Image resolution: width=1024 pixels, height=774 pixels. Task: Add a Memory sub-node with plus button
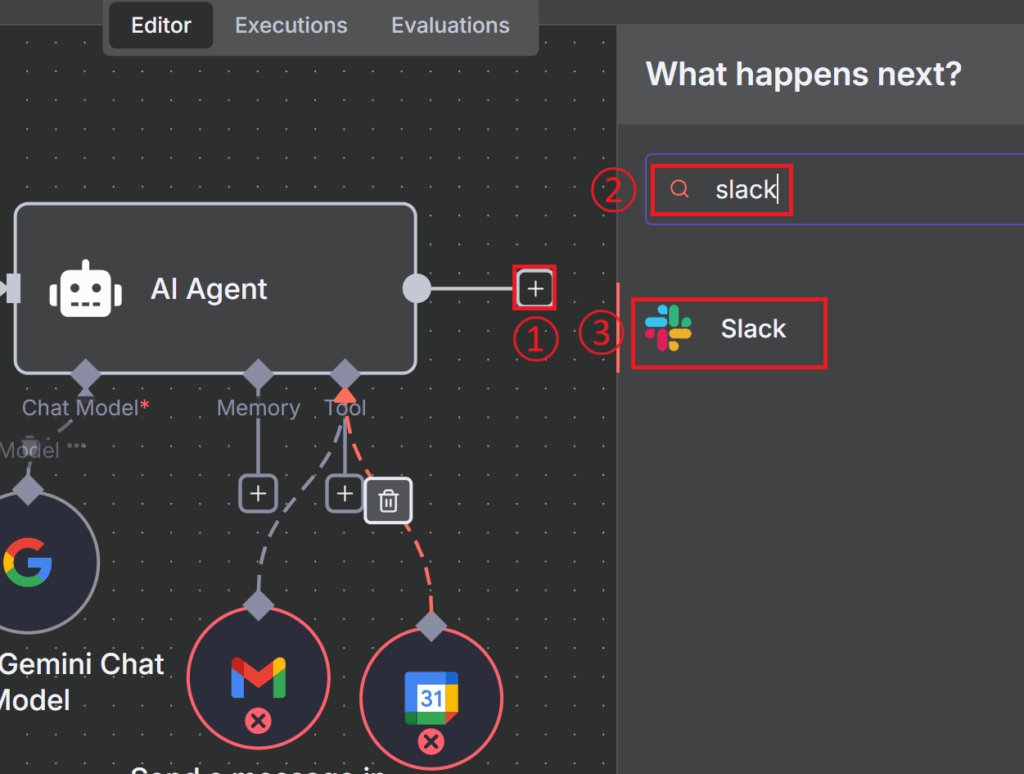pos(258,493)
